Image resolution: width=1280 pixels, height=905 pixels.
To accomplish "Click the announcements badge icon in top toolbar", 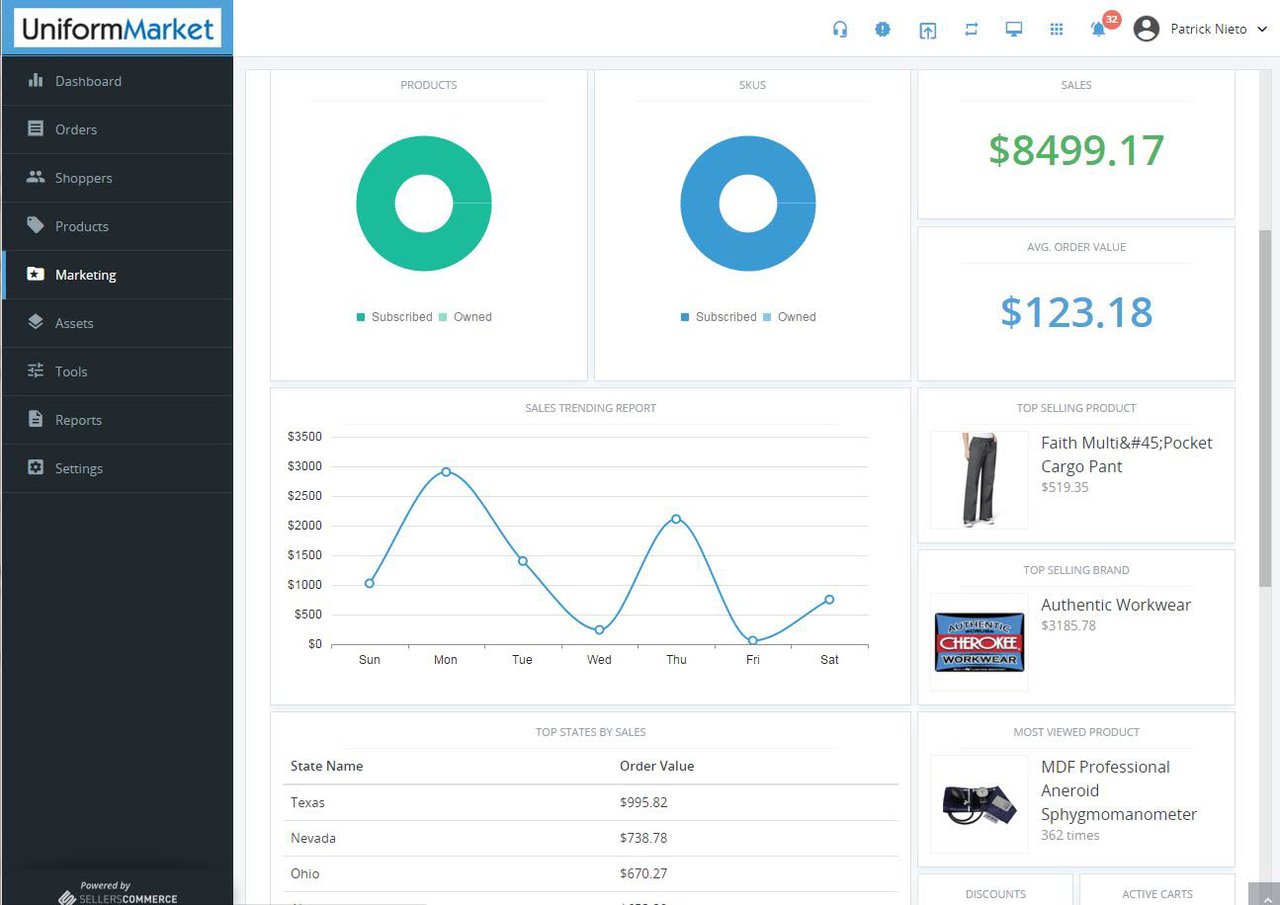I will click(x=883, y=29).
